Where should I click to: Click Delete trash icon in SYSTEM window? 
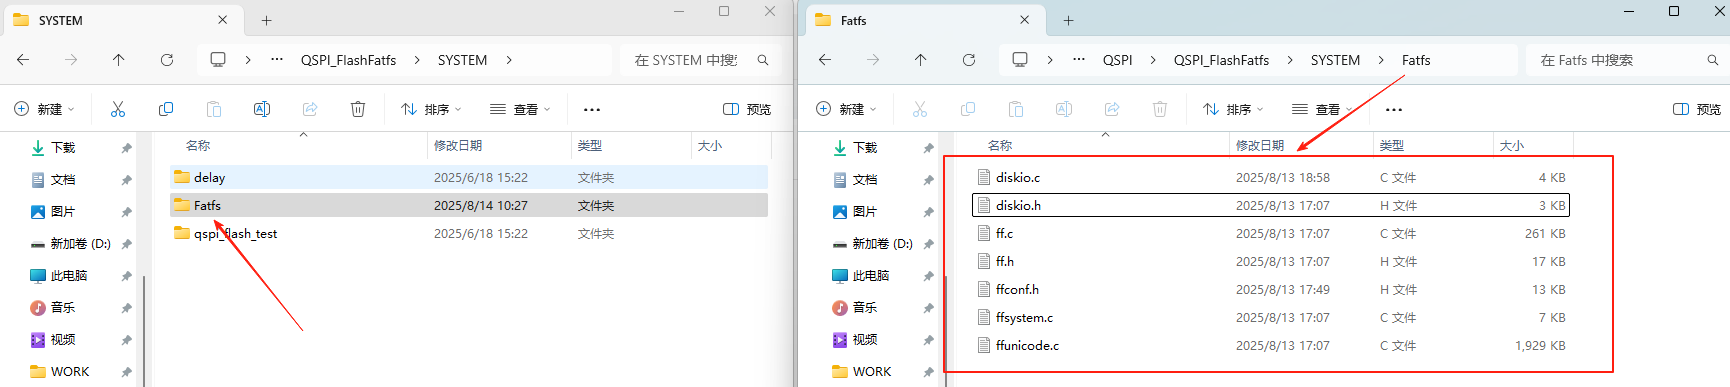(358, 109)
